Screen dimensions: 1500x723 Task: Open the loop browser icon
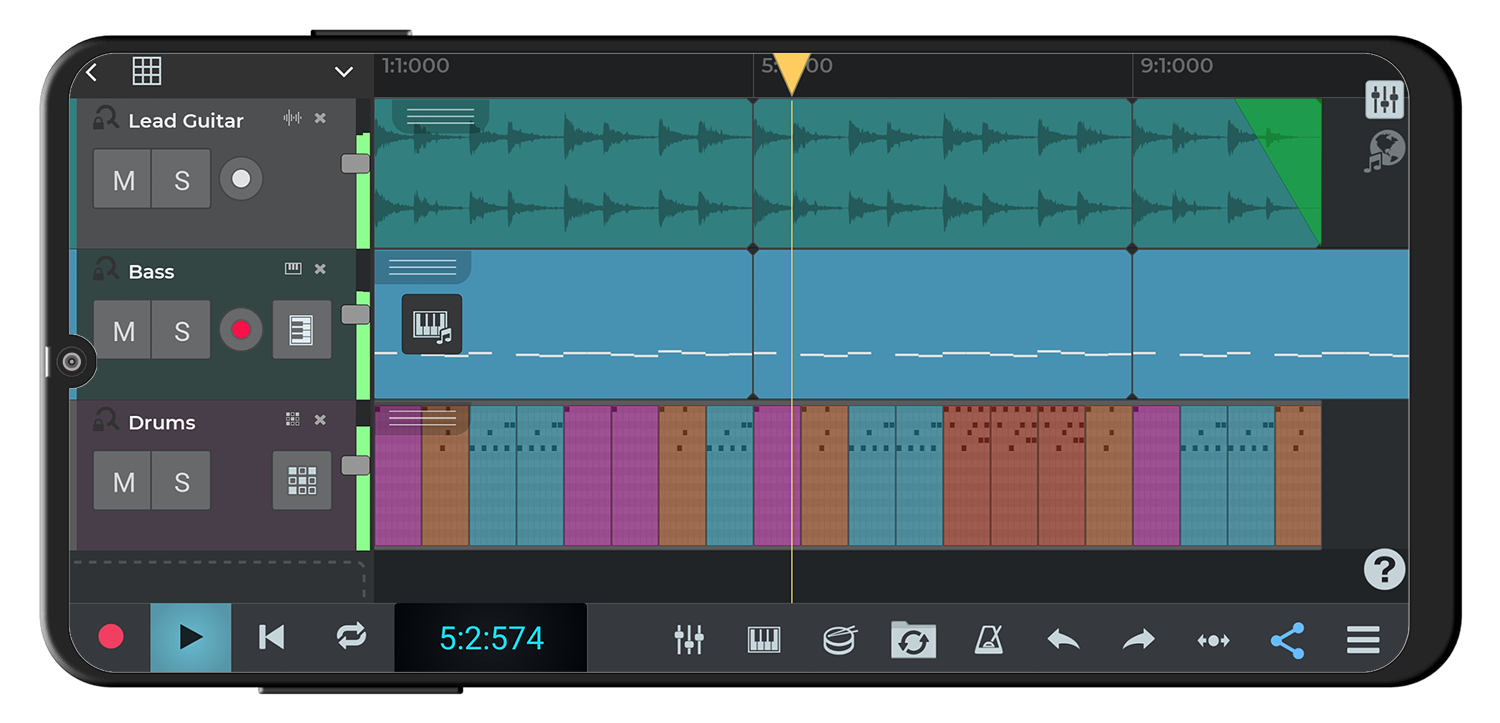click(x=914, y=639)
